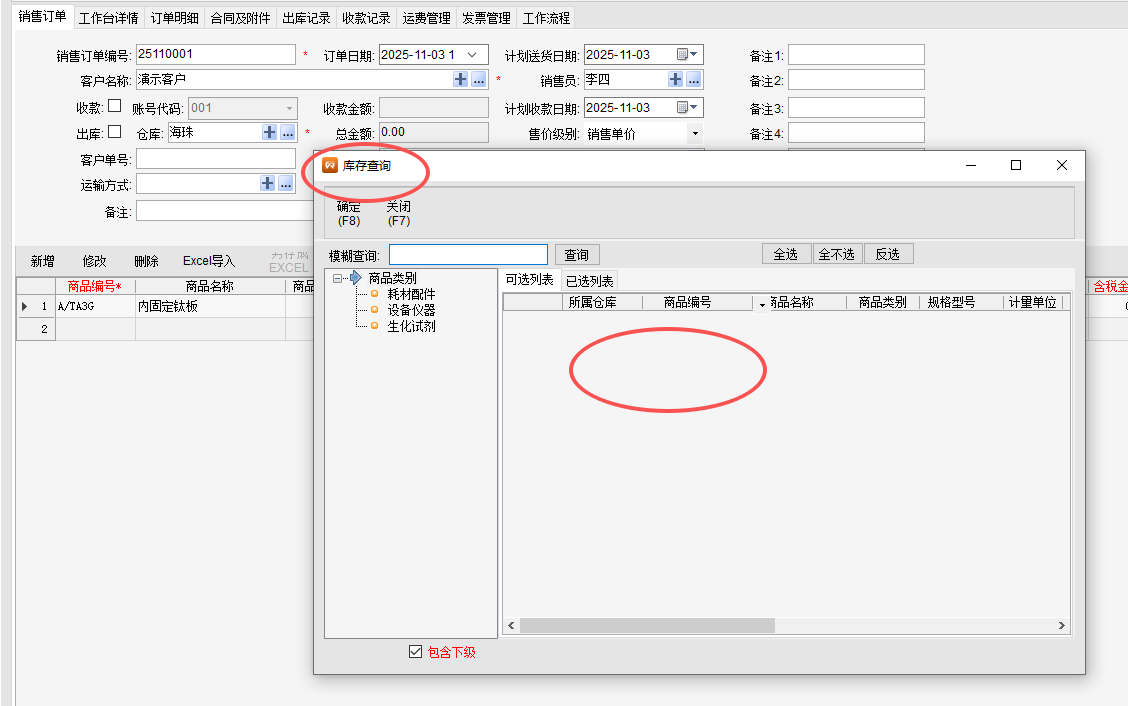Click the plus icon beside 销售员
The image size is (1128, 706).
[676, 80]
